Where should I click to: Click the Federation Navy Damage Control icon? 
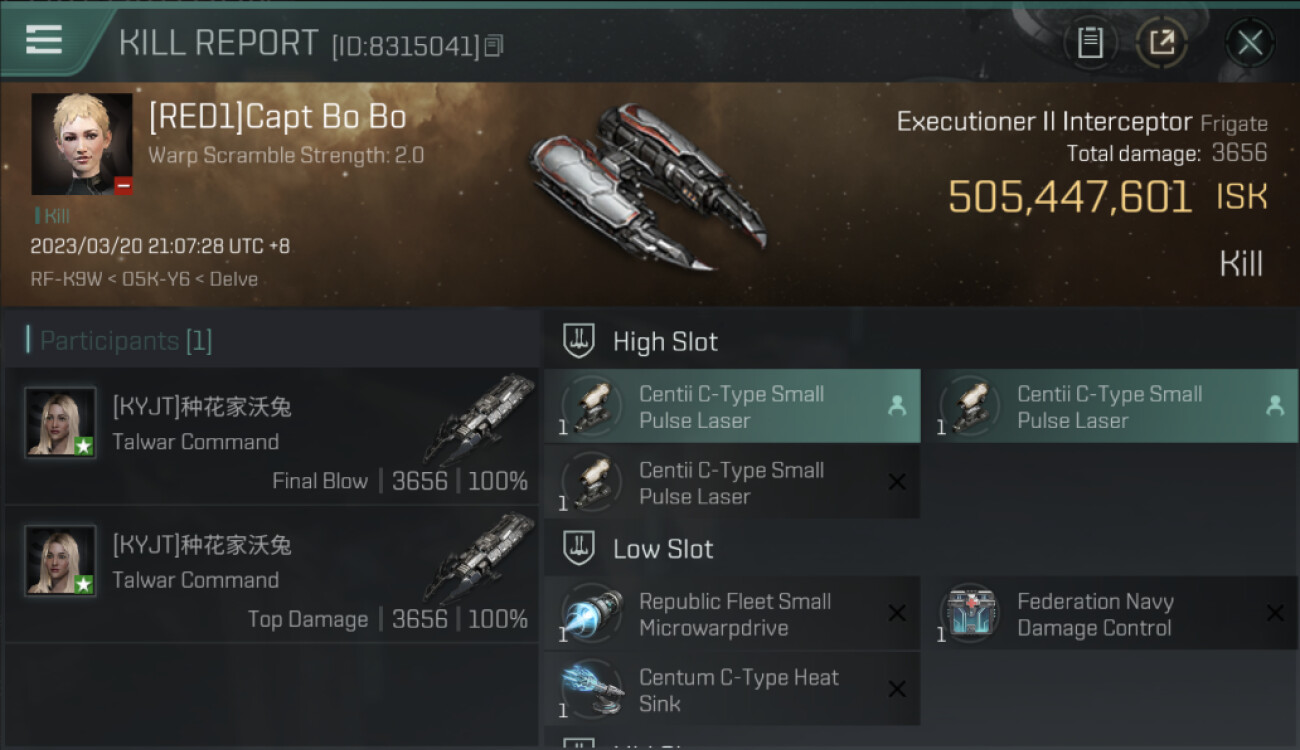(970, 613)
